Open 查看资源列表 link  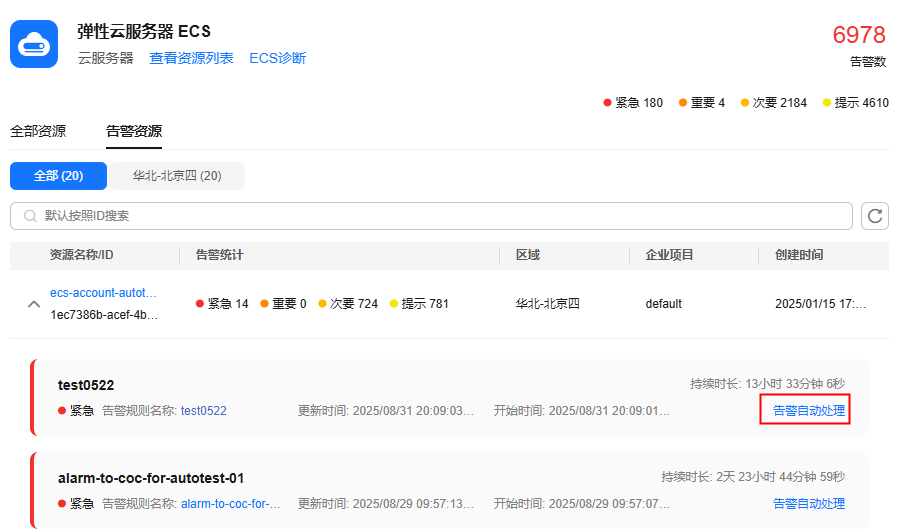[x=191, y=58]
